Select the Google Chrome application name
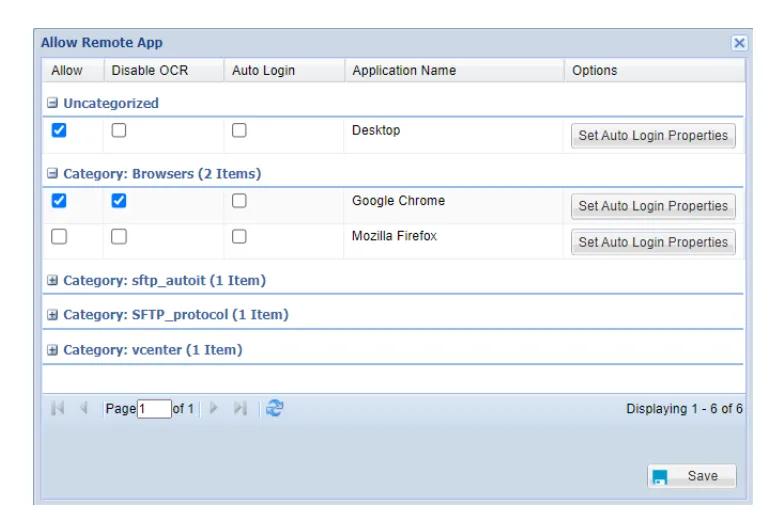Viewport: 777px width, 510px height. (398, 201)
